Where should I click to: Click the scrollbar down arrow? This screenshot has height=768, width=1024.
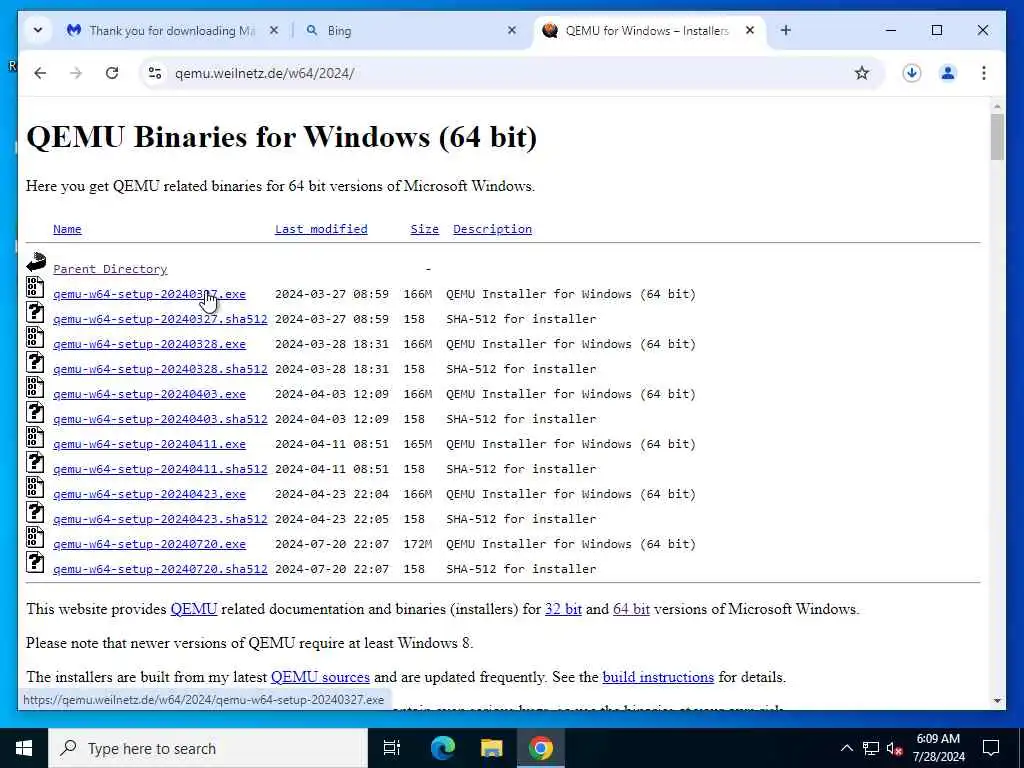pyautogui.click(x=997, y=701)
